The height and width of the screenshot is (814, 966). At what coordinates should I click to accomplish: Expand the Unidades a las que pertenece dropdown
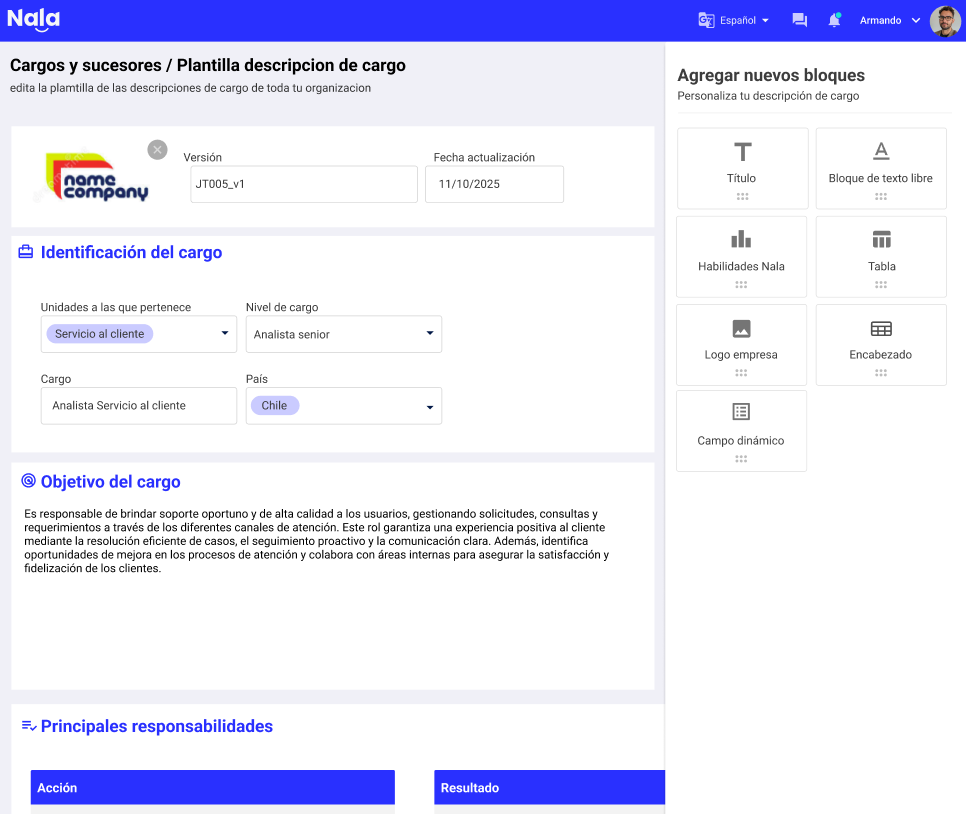tap(225, 334)
